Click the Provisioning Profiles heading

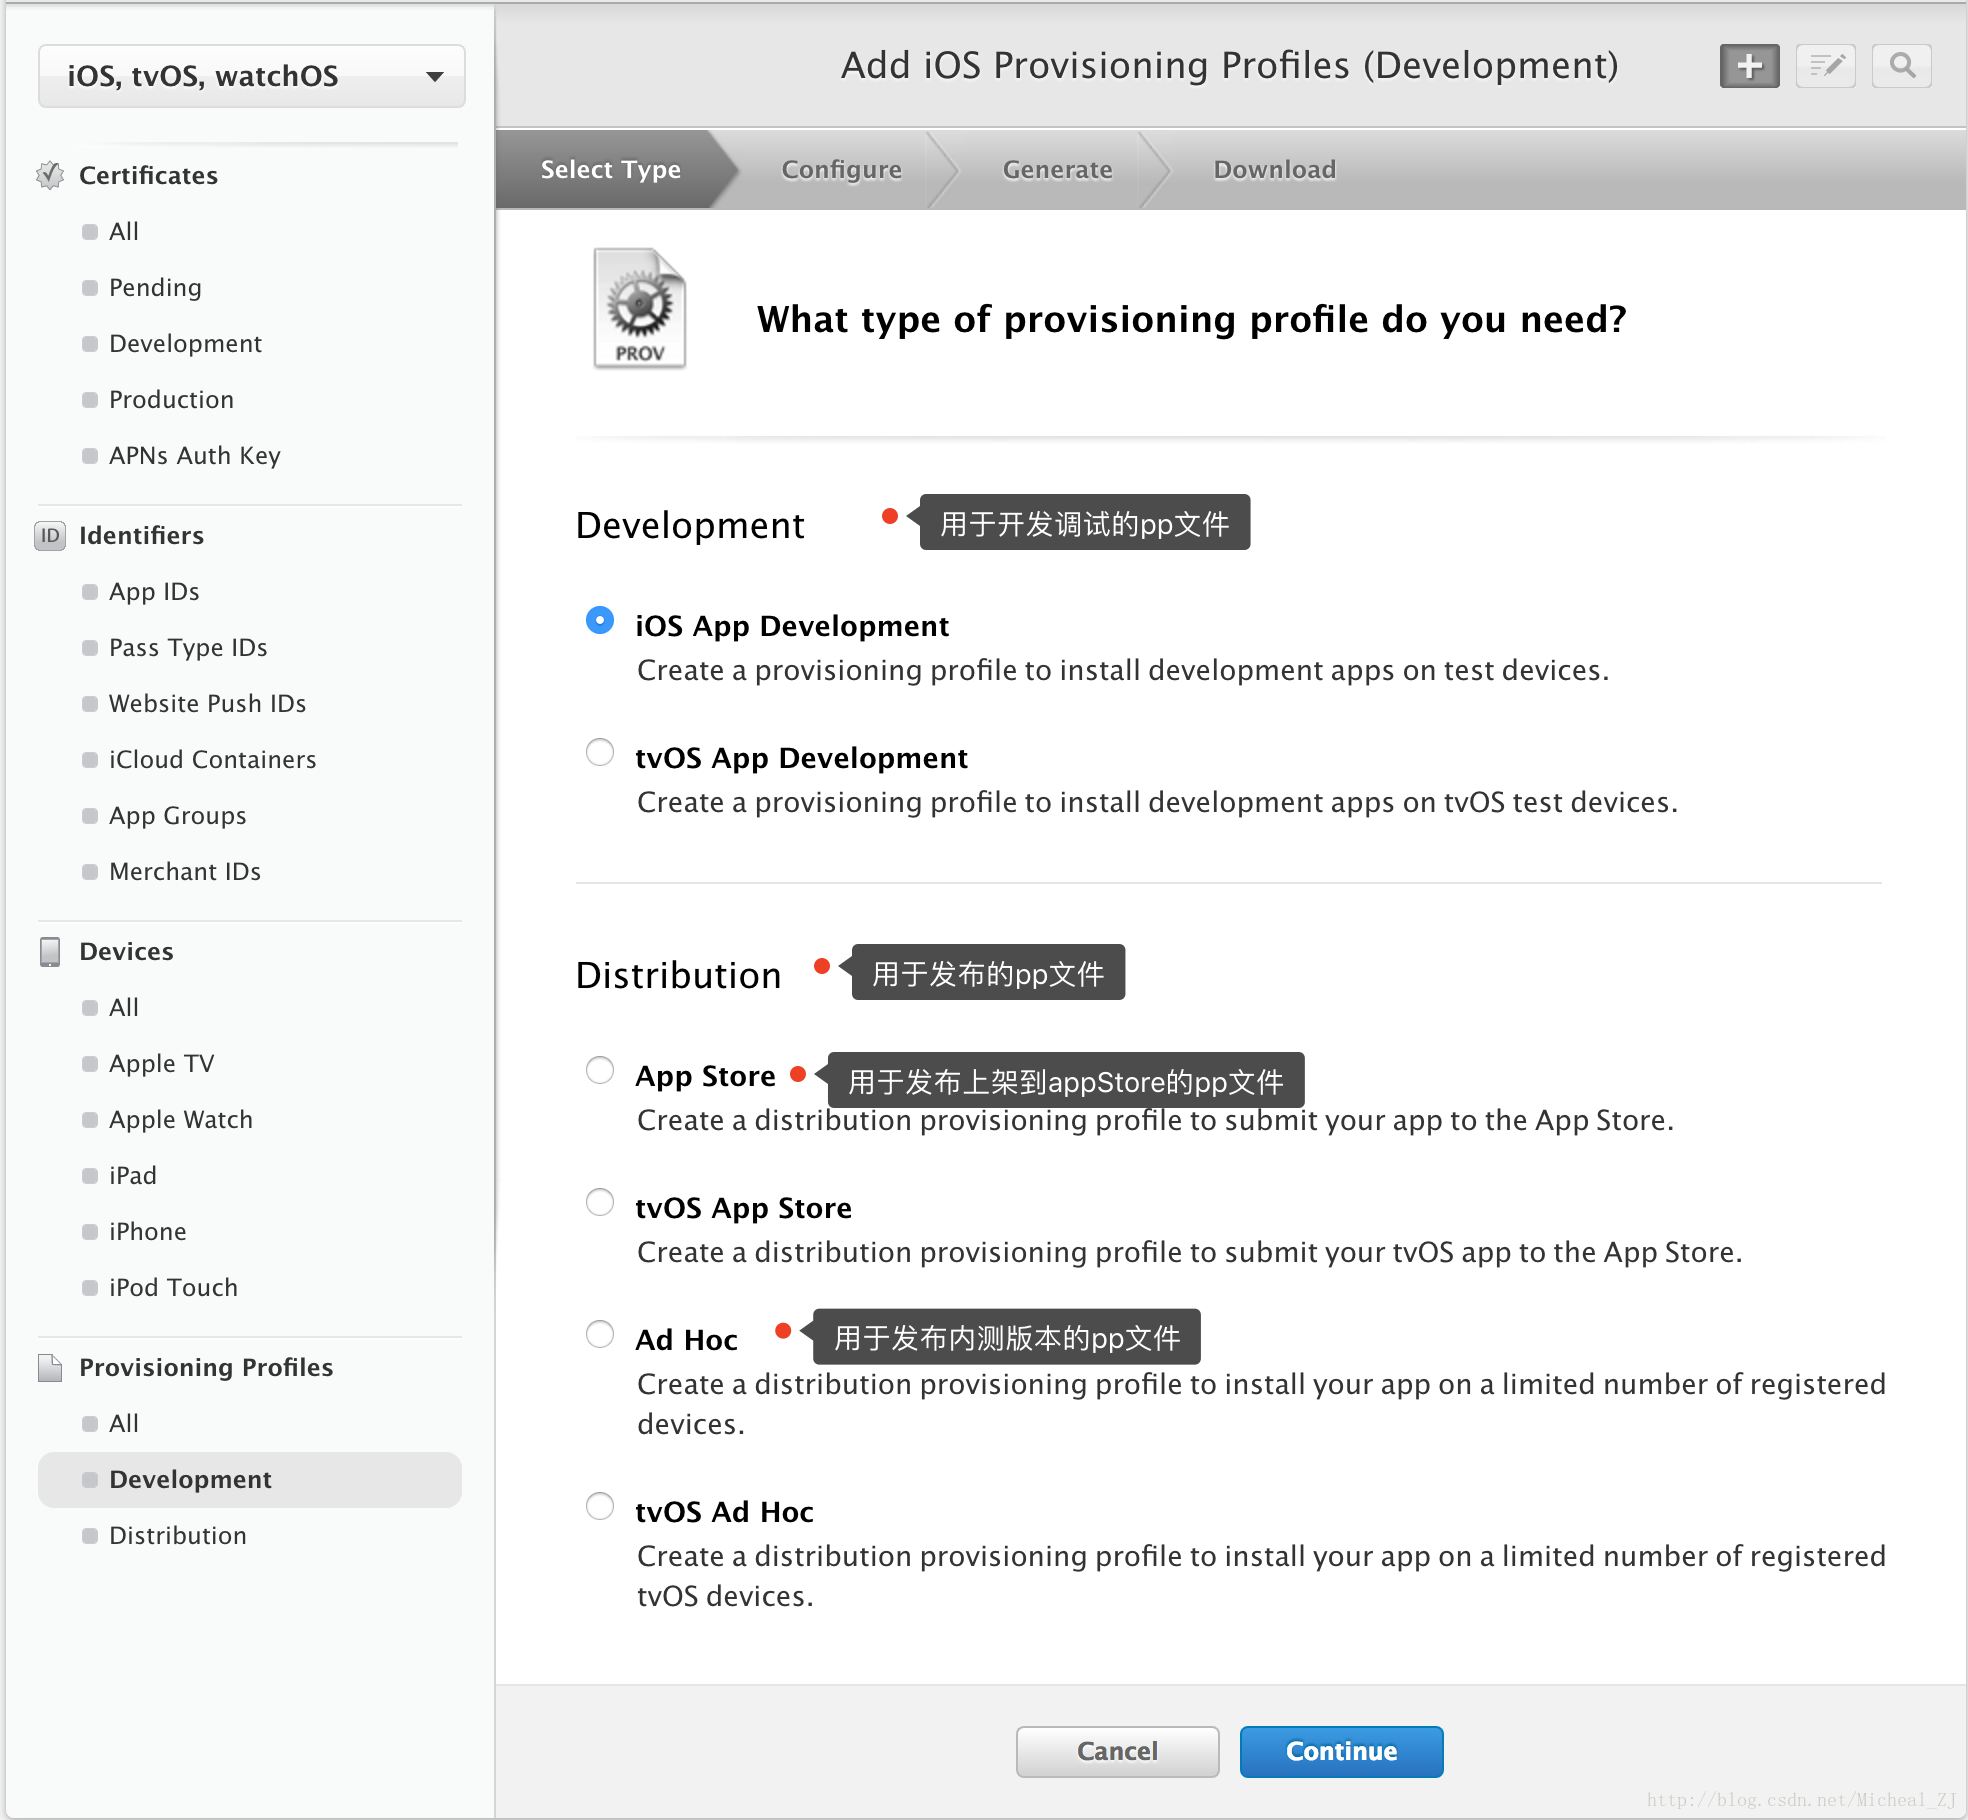point(206,1367)
